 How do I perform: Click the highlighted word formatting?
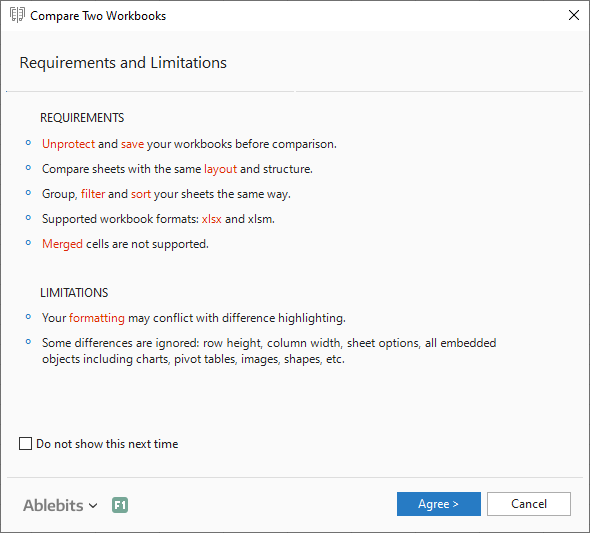pos(97,318)
